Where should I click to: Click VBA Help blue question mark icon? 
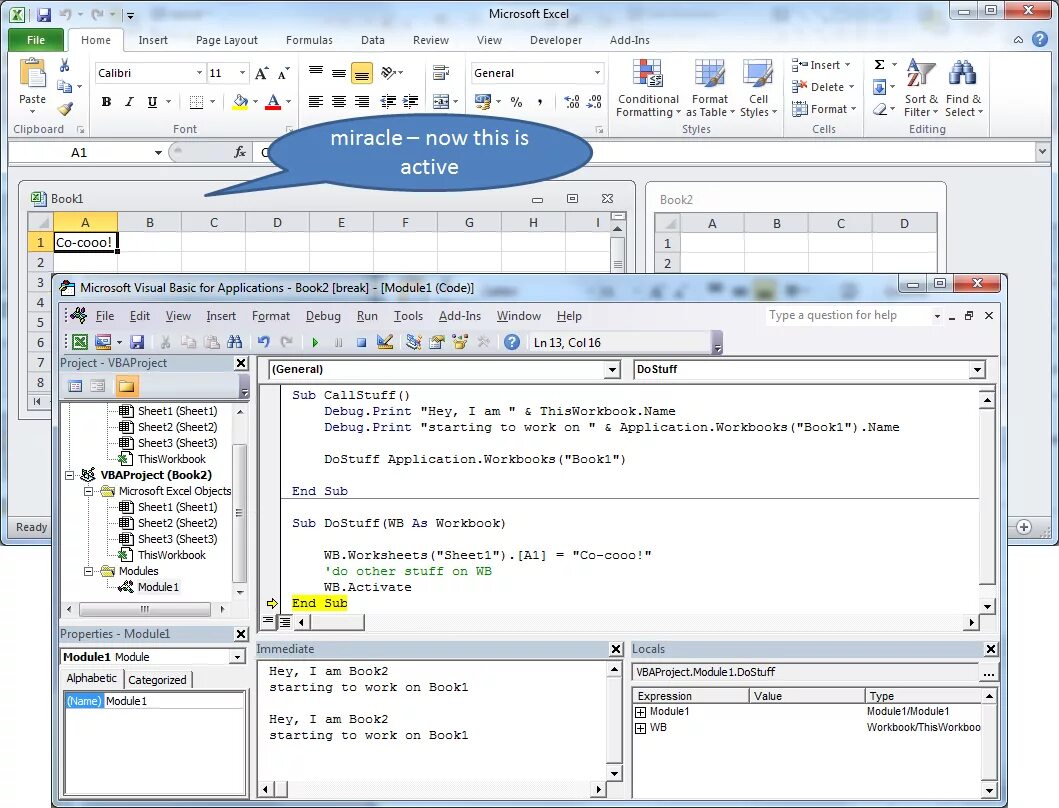(511, 343)
